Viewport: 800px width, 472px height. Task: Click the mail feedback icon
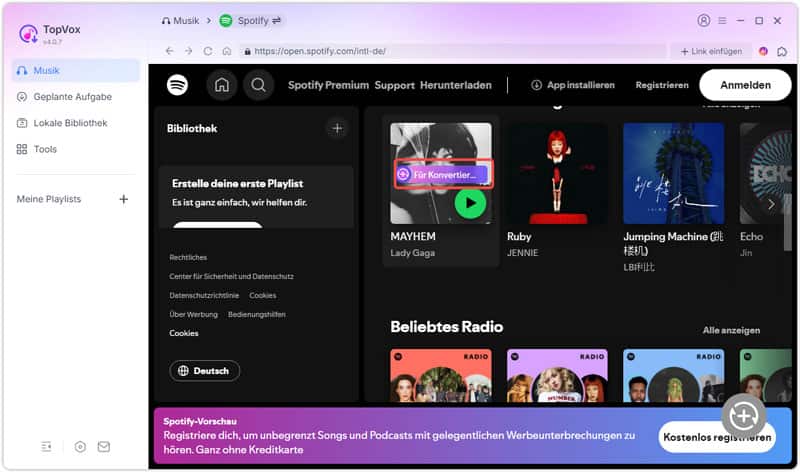(x=104, y=447)
